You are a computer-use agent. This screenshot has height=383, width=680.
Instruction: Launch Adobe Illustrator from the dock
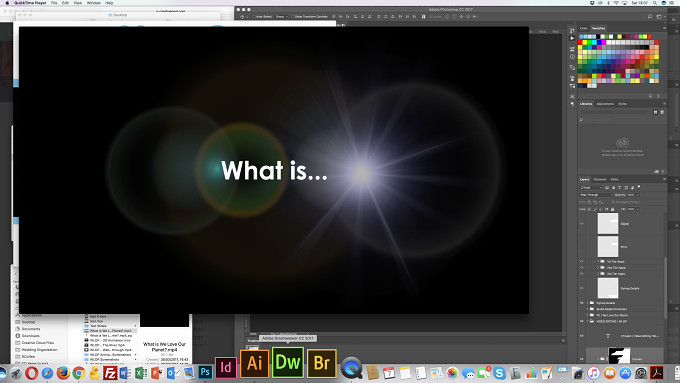(255, 363)
